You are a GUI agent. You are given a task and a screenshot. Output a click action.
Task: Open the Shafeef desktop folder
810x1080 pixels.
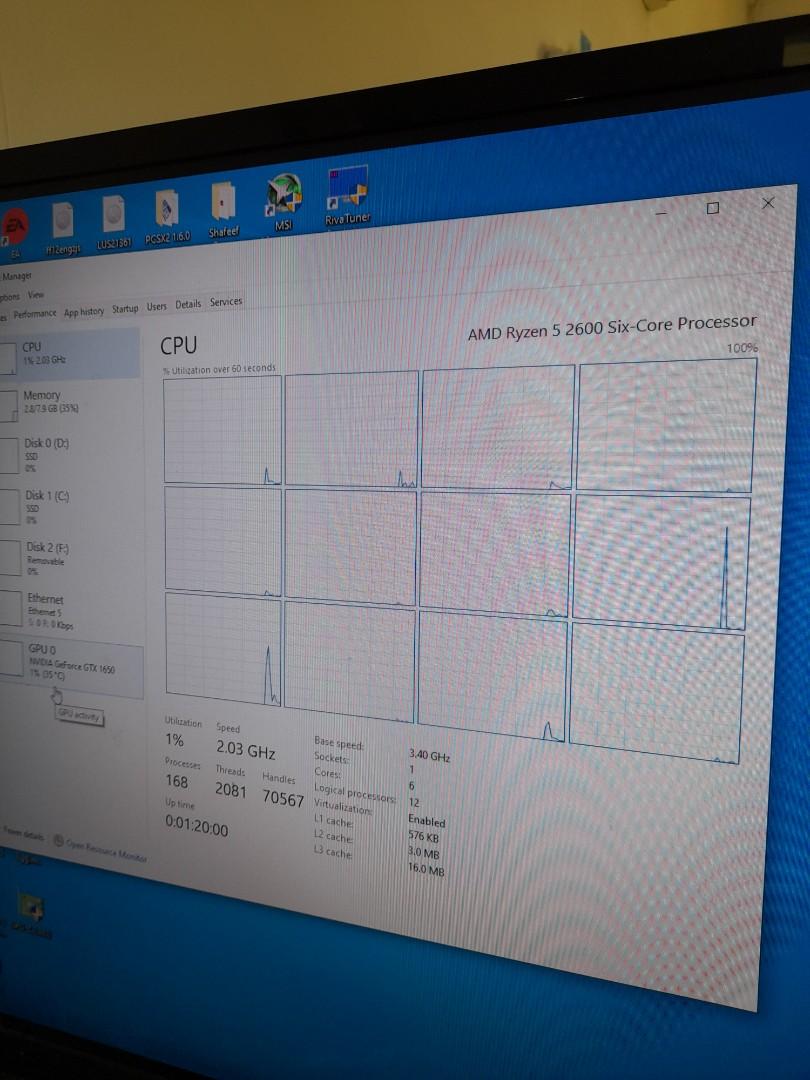[223, 210]
